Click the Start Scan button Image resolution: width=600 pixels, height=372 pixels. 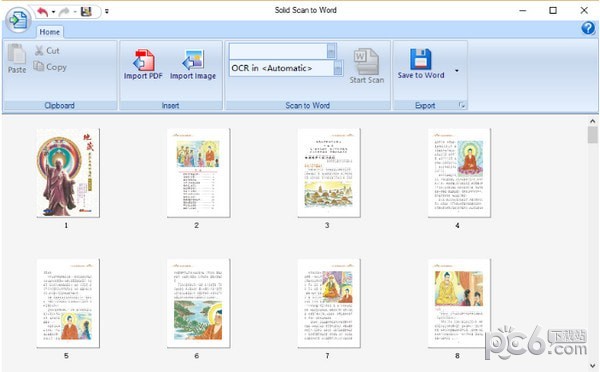click(367, 66)
